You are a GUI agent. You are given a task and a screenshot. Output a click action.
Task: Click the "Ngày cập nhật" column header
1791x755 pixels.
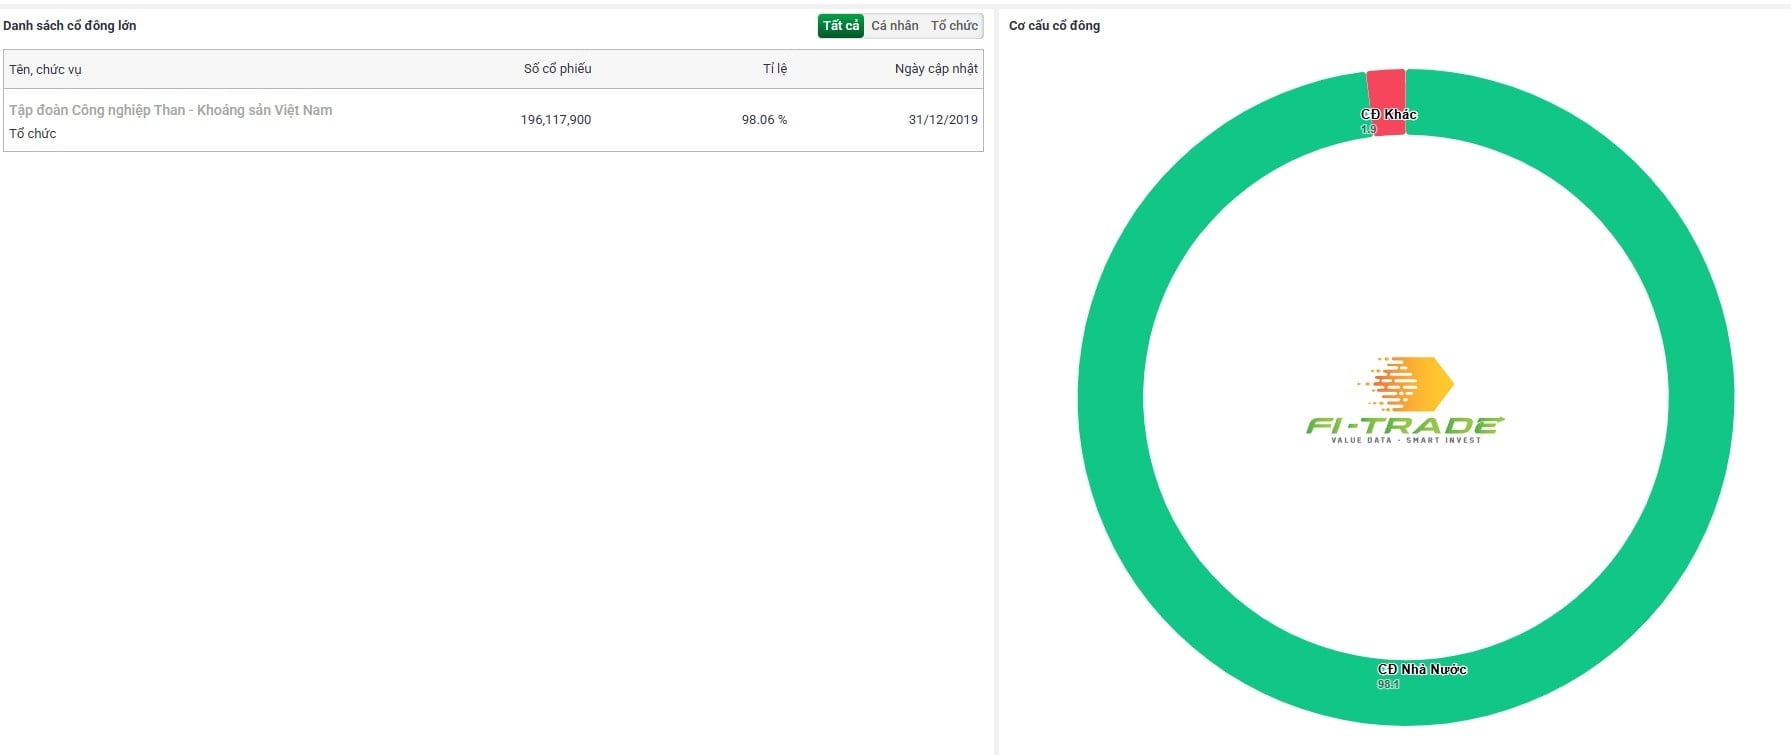[x=936, y=69]
